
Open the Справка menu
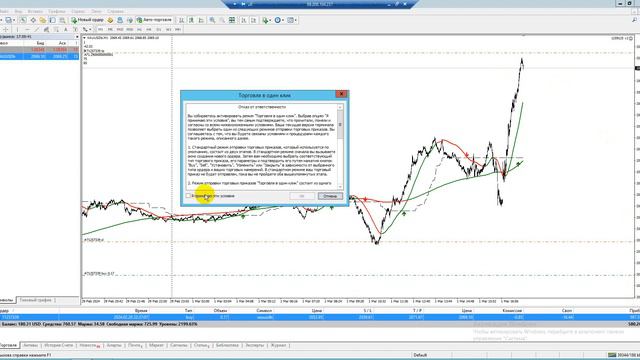116,11
